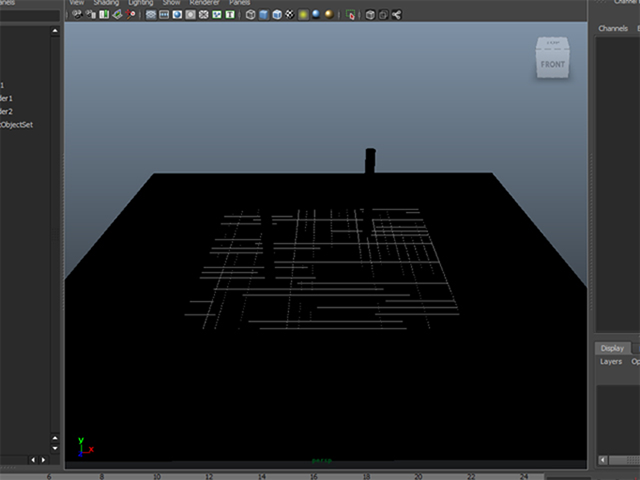Toggle the Safe Action icon
640x480 pixels.
[x=217, y=15]
